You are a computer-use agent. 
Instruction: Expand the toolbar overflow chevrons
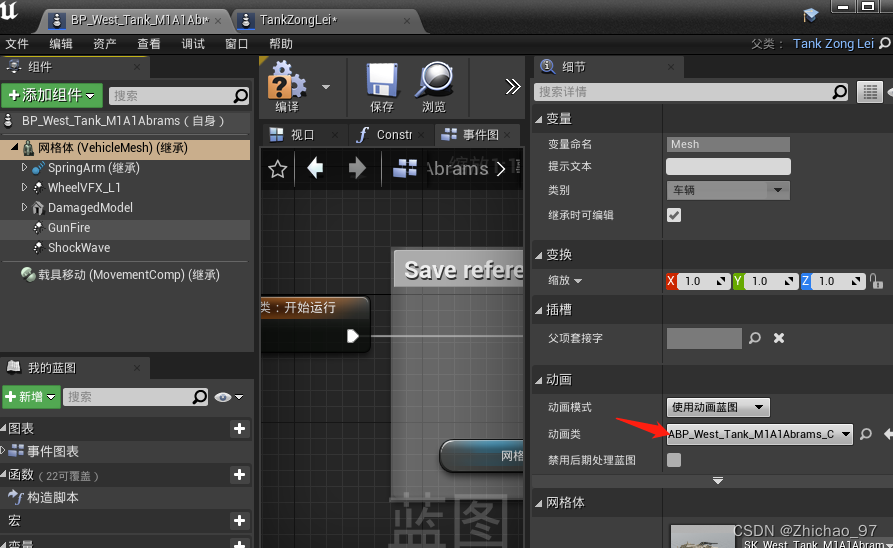[x=513, y=87]
